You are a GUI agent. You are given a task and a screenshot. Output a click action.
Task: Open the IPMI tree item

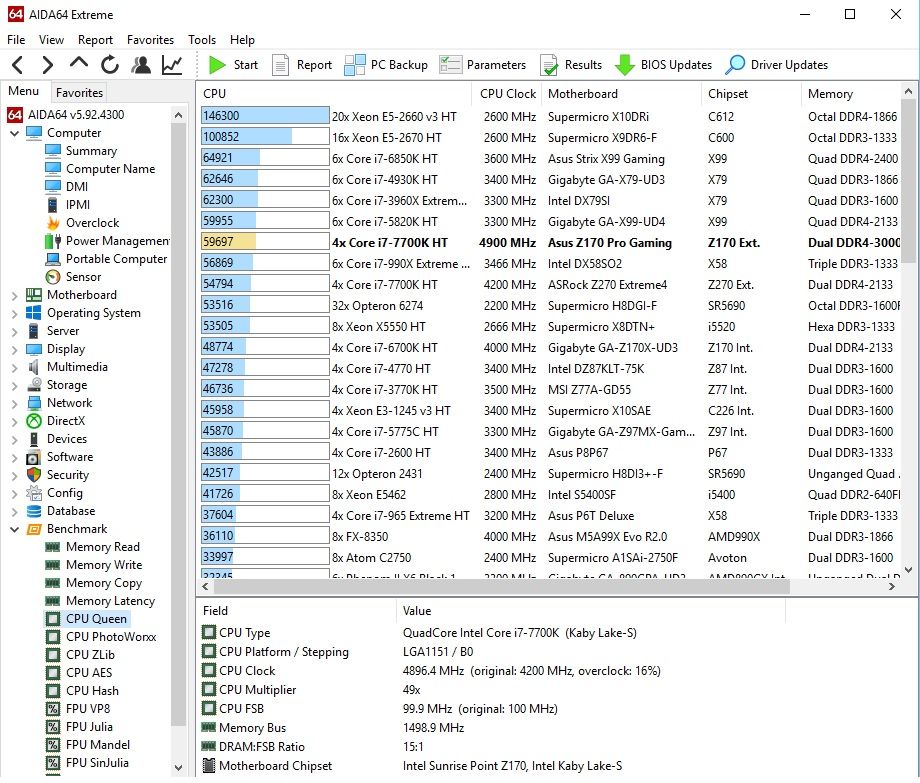[77, 205]
